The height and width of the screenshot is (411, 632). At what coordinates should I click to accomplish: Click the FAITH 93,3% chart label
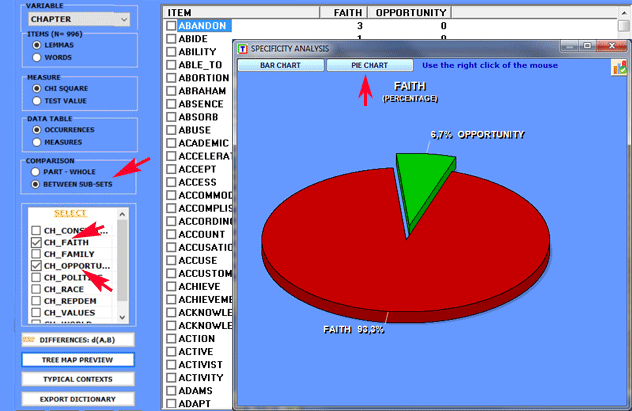point(354,330)
